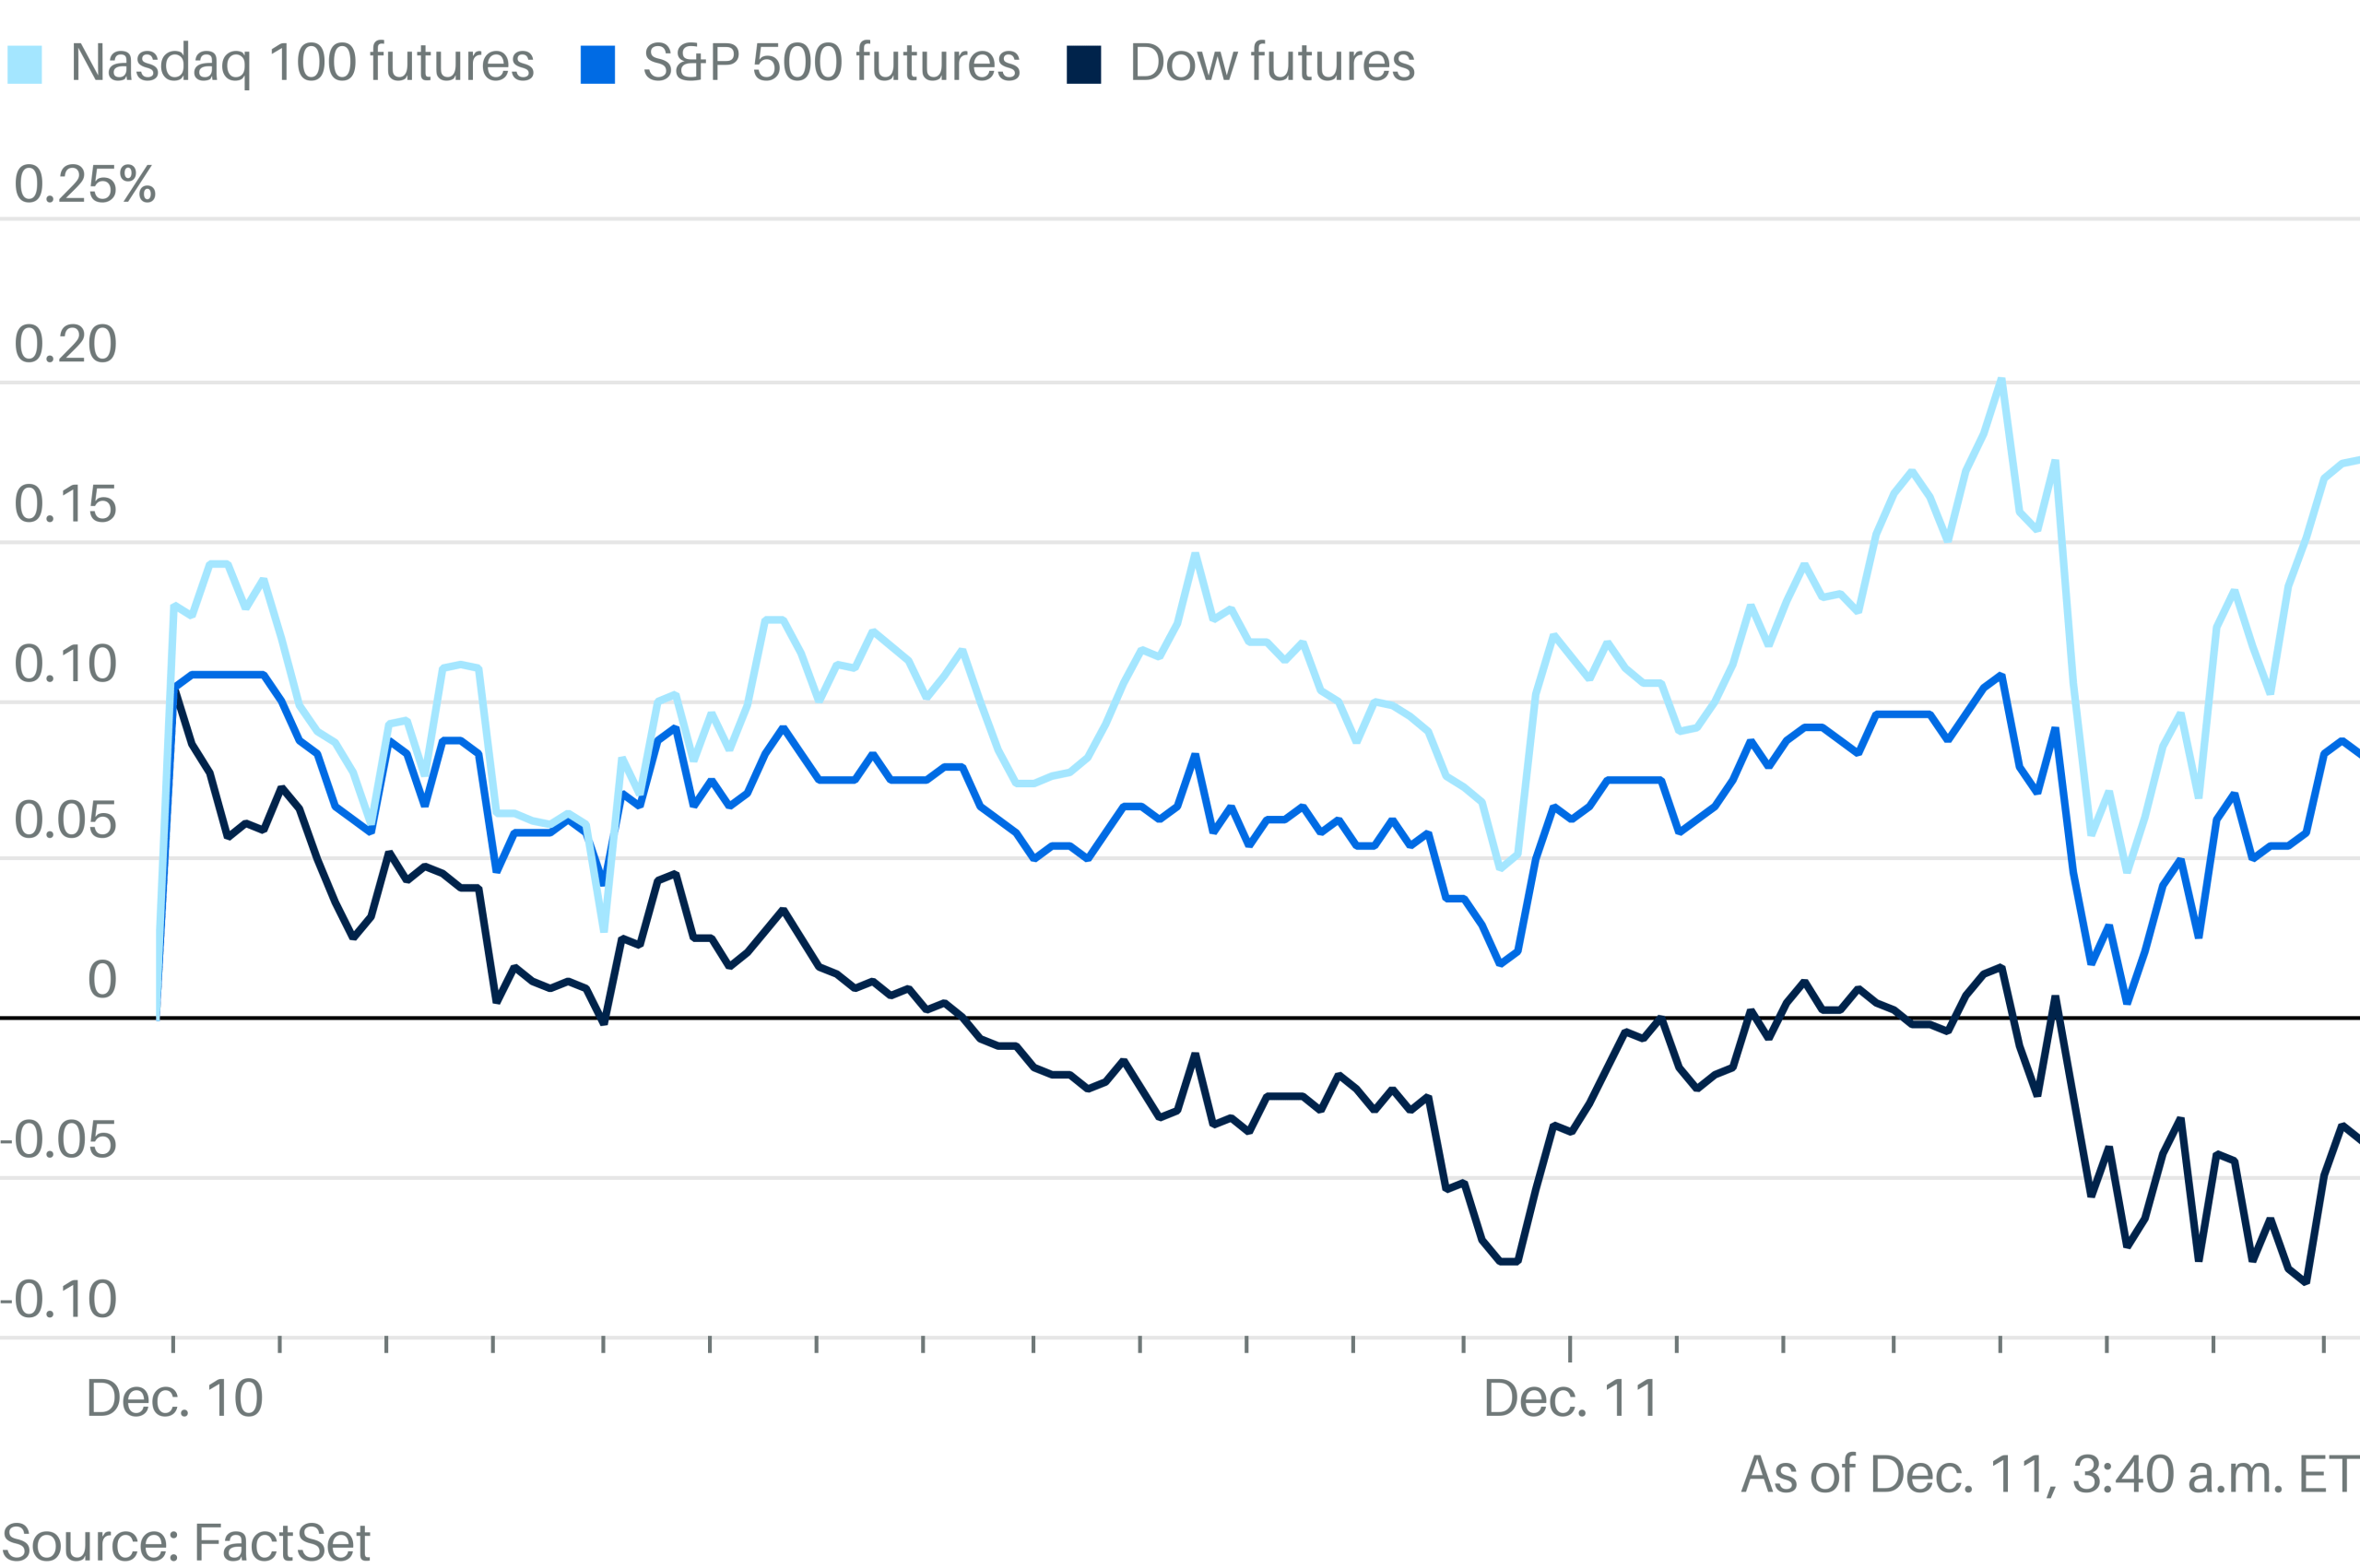The width and height of the screenshot is (2360, 1568).
Task: Click the Nasdaq 100 futures legend swatch
Action: point(25,64)
